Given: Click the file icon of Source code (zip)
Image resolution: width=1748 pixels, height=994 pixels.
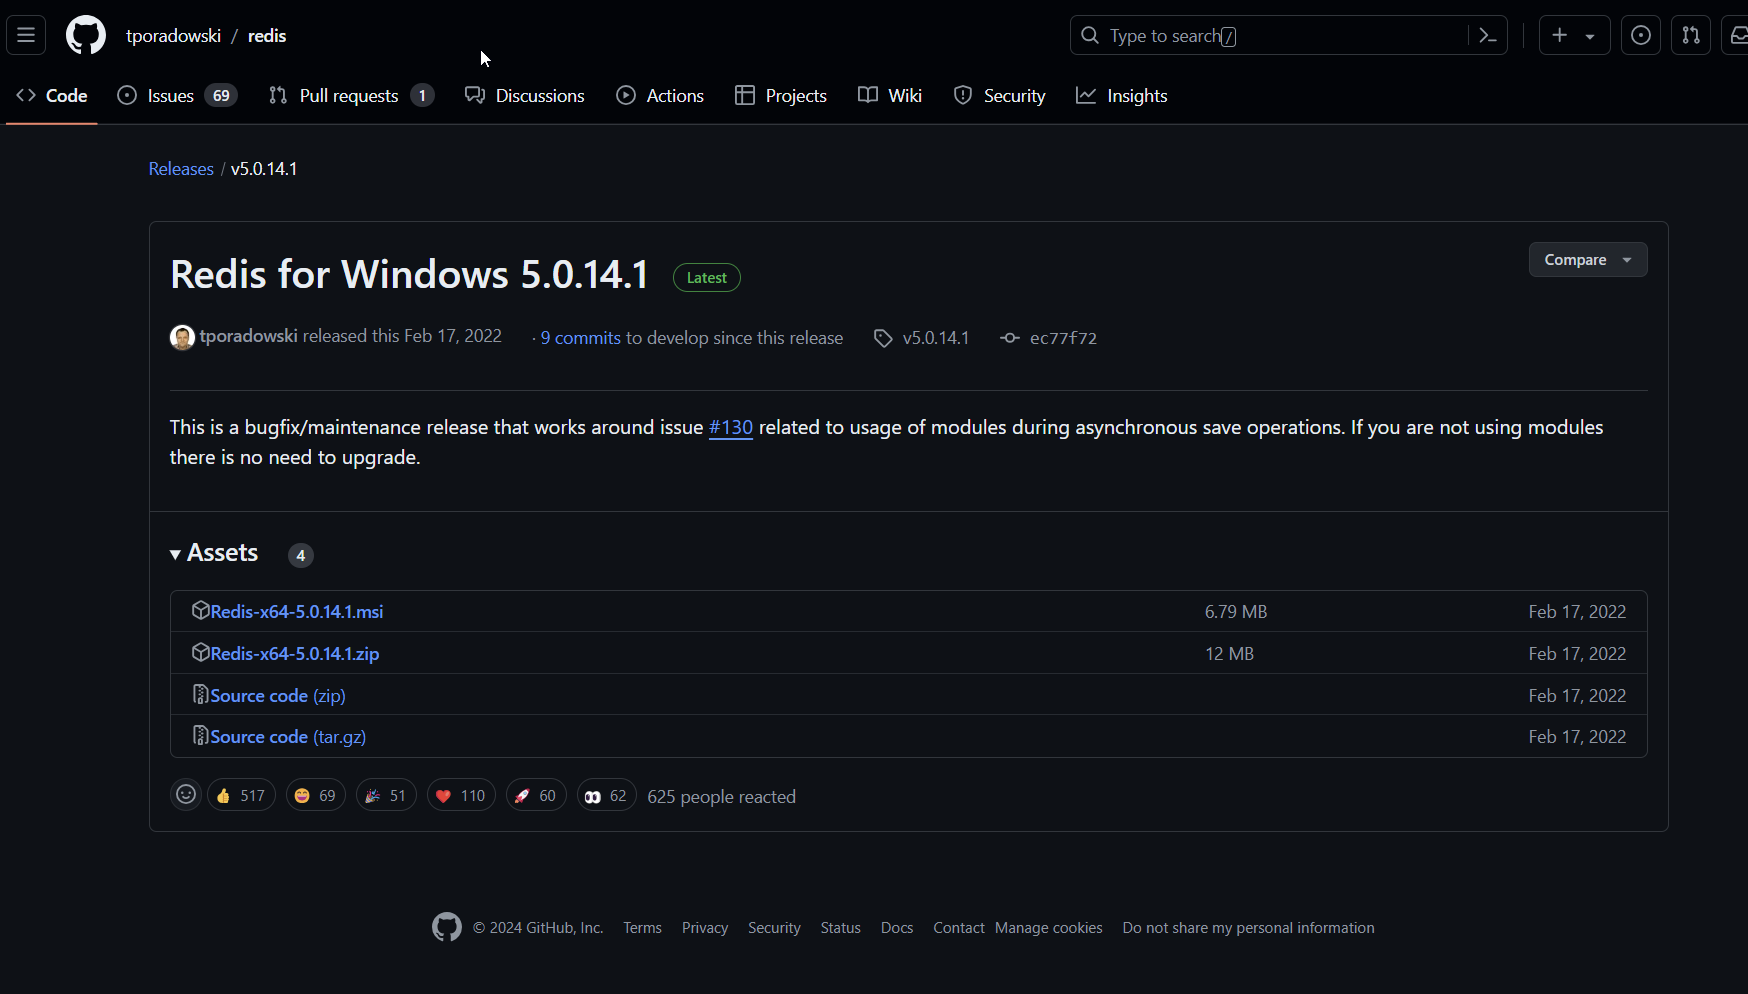Looking at the screenshot, I should pyautogui.click(x=200, y=694).
